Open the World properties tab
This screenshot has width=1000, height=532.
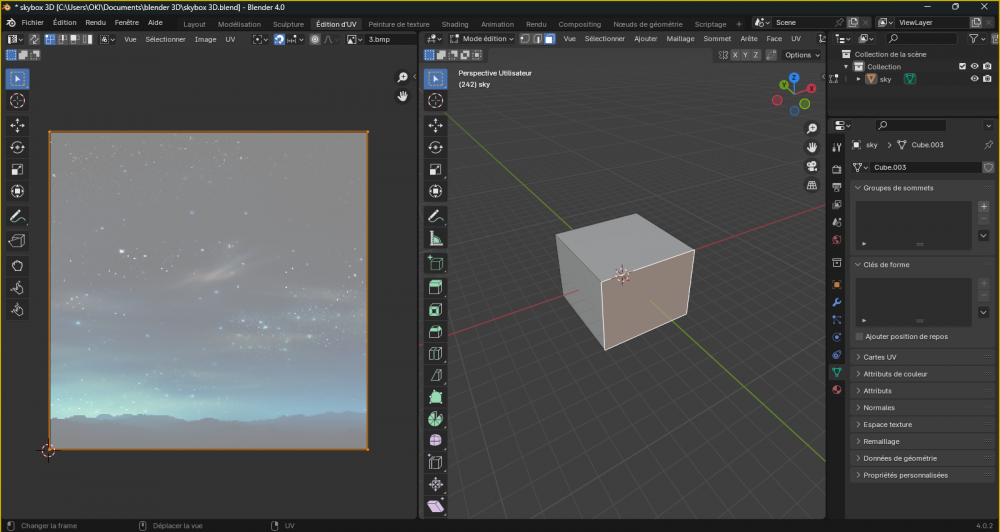pyautogui.click(x=837, y=240)
